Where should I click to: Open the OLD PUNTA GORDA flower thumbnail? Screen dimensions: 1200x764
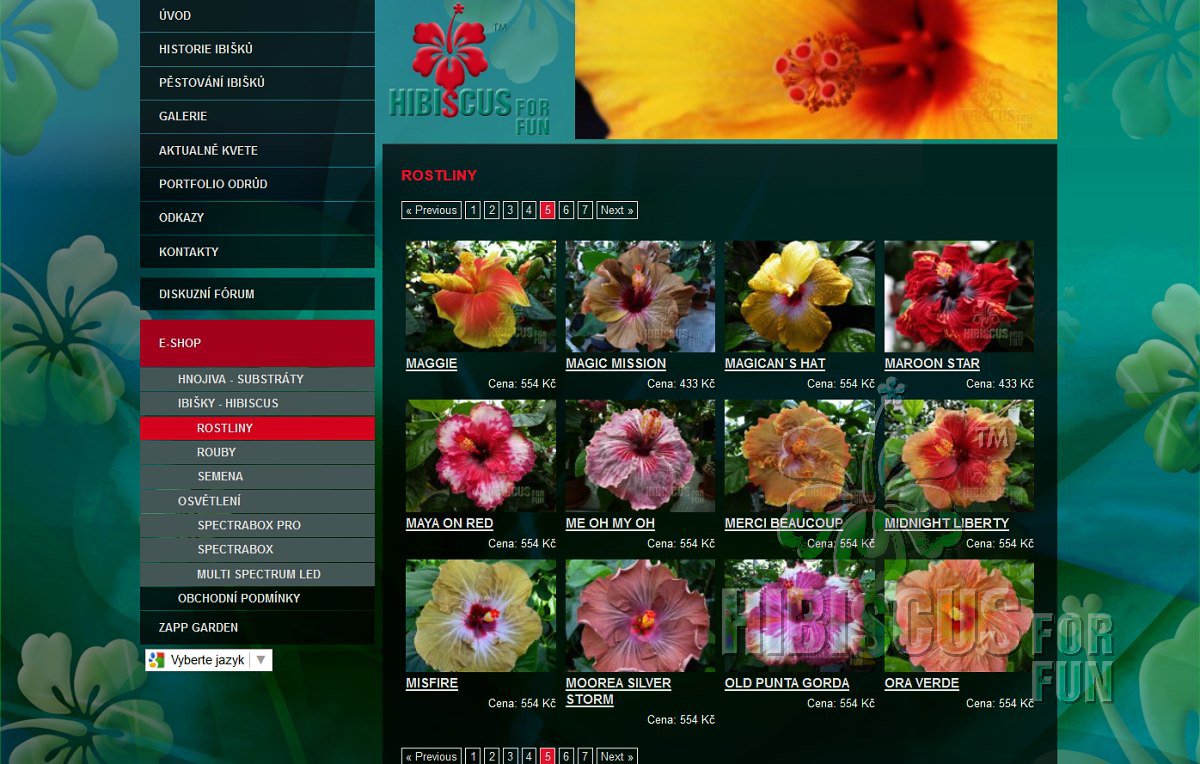[800, 616]
